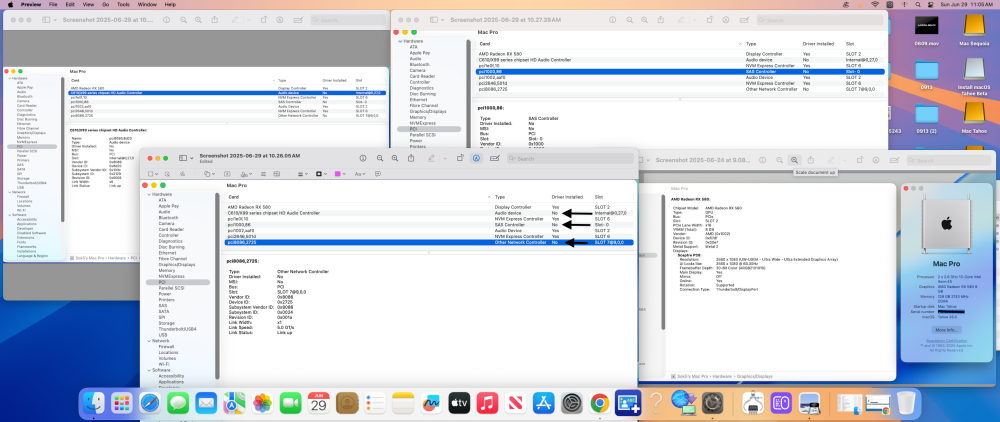
Task: Click the inspector info icon in front Preview window
Action: click(x=363, y=158)
